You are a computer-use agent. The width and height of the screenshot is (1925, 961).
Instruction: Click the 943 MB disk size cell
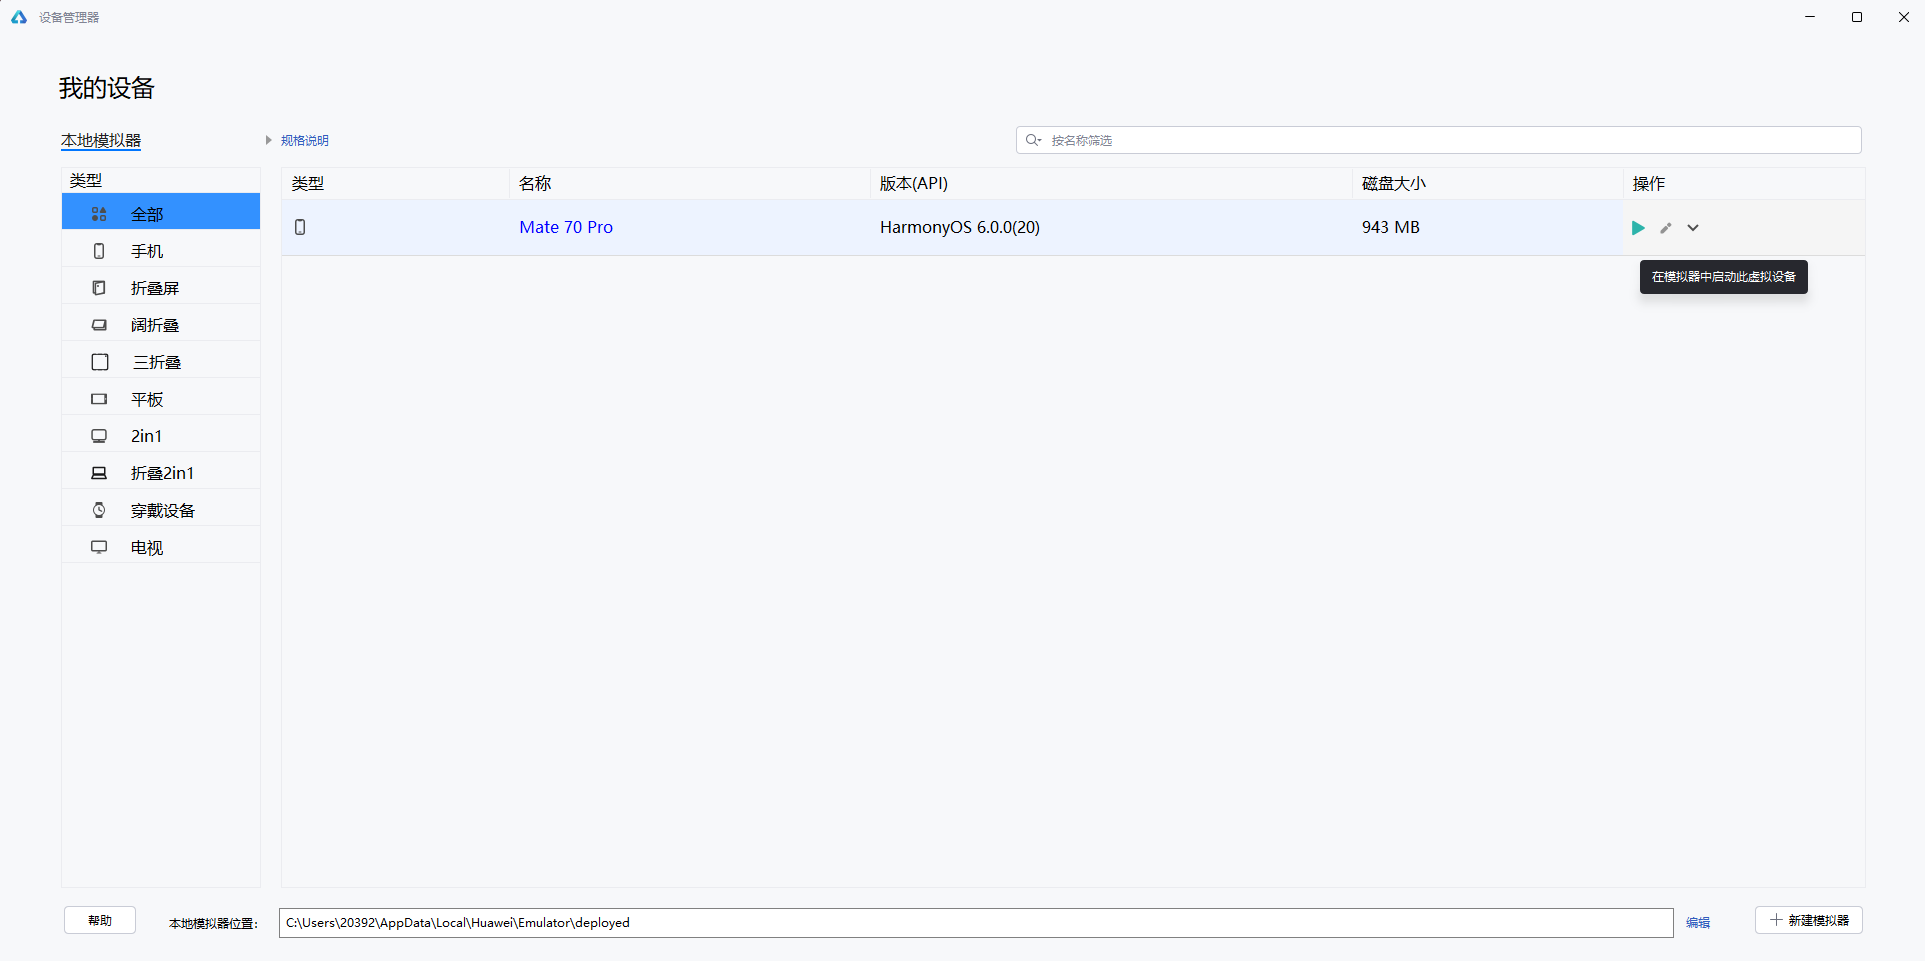[1391, 227]
